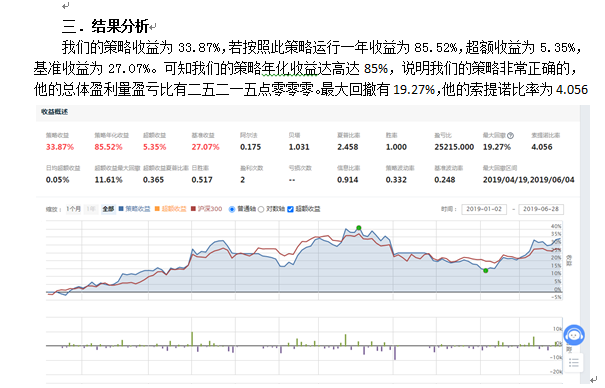Screen dimensions: 605x388
Task: Click help icon next to 最大回撤
Action: tap(510, 135)
